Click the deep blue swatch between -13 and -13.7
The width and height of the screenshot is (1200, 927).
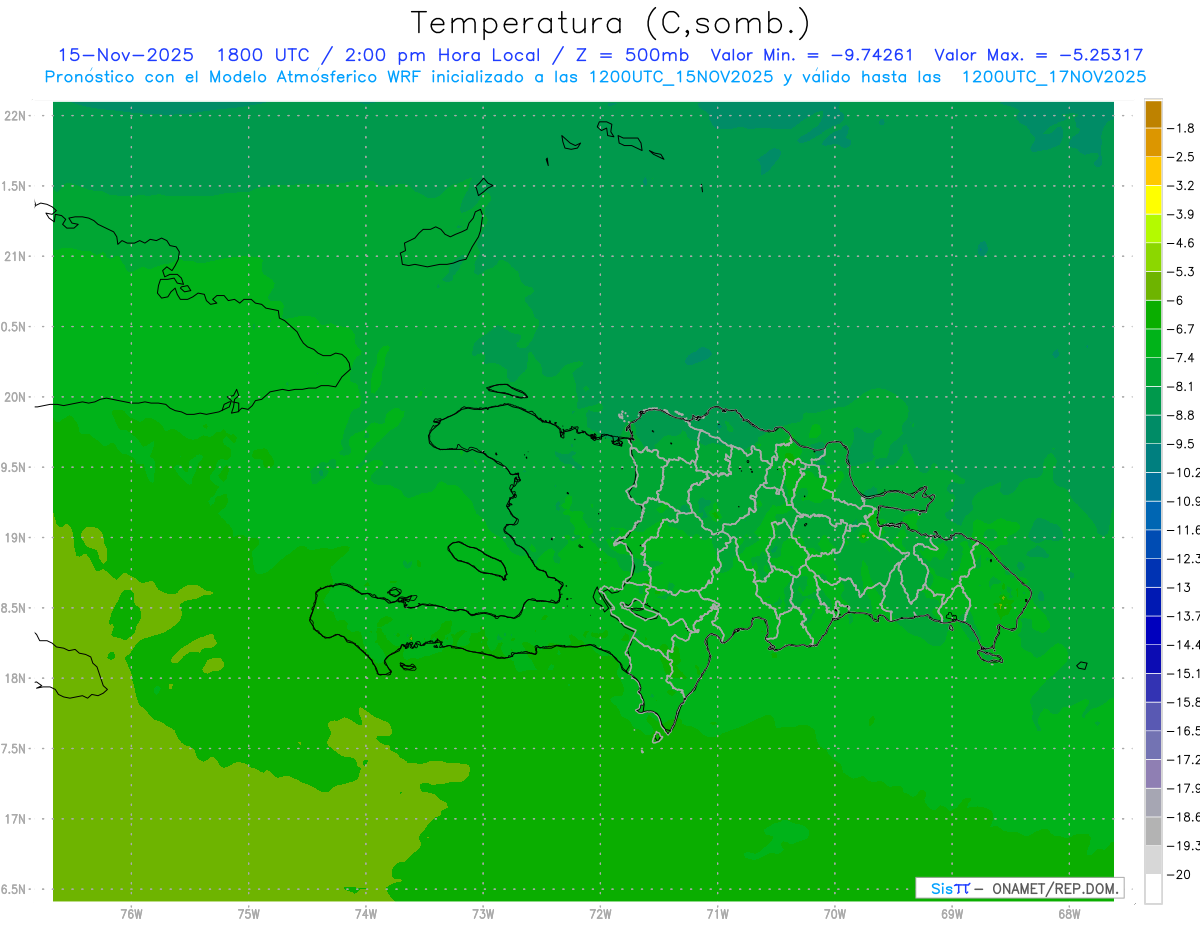pyautogui.click(x=1153, y=601)
